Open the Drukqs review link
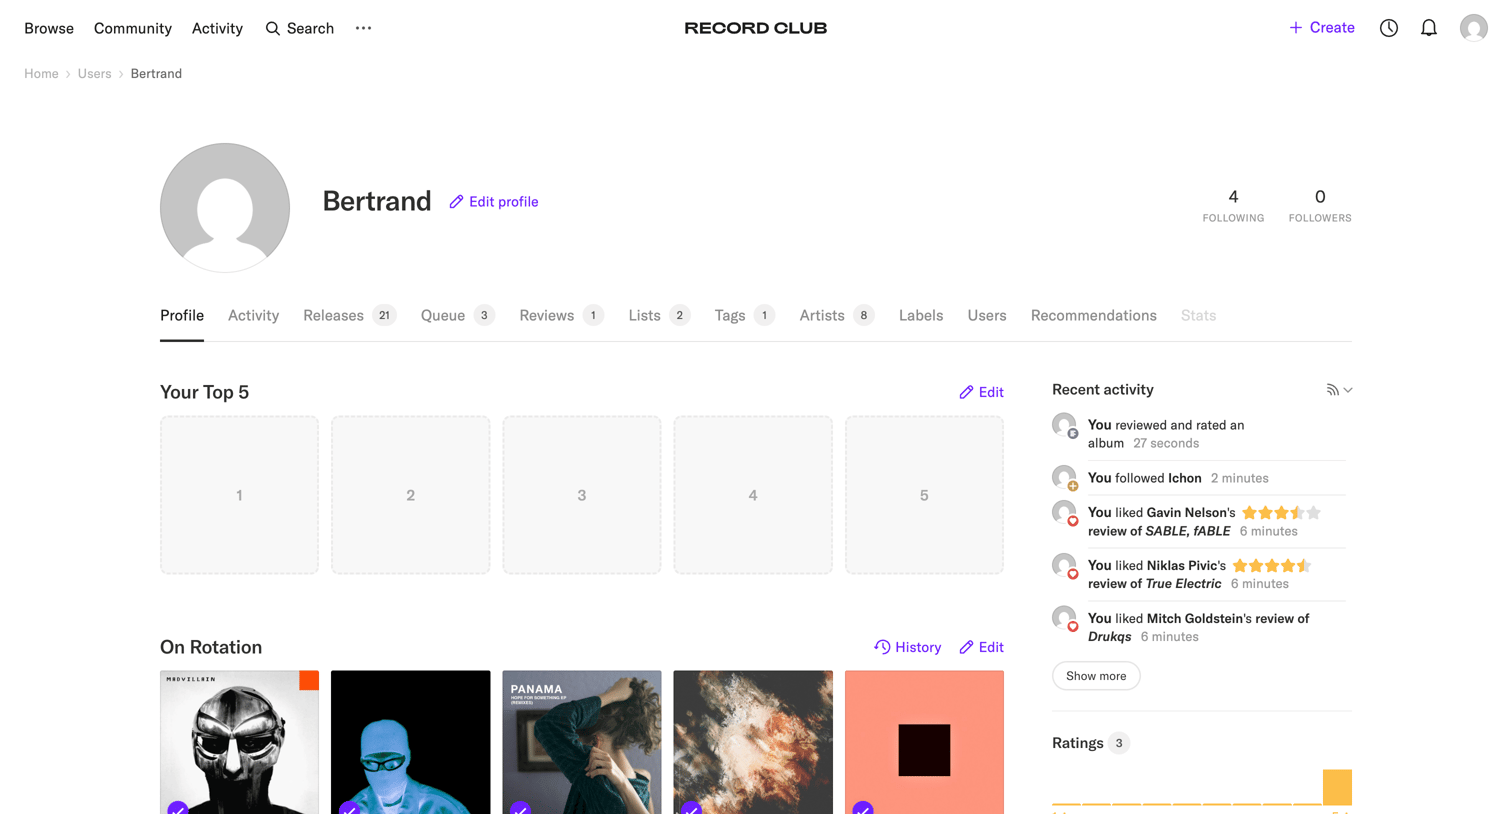The height and width of the screenshot is (814, 1512). click(1109, 637)
